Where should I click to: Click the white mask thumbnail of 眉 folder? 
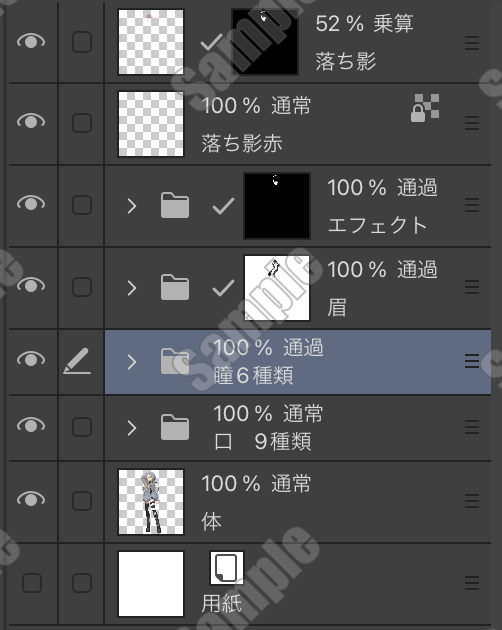(x=277, y=288)
